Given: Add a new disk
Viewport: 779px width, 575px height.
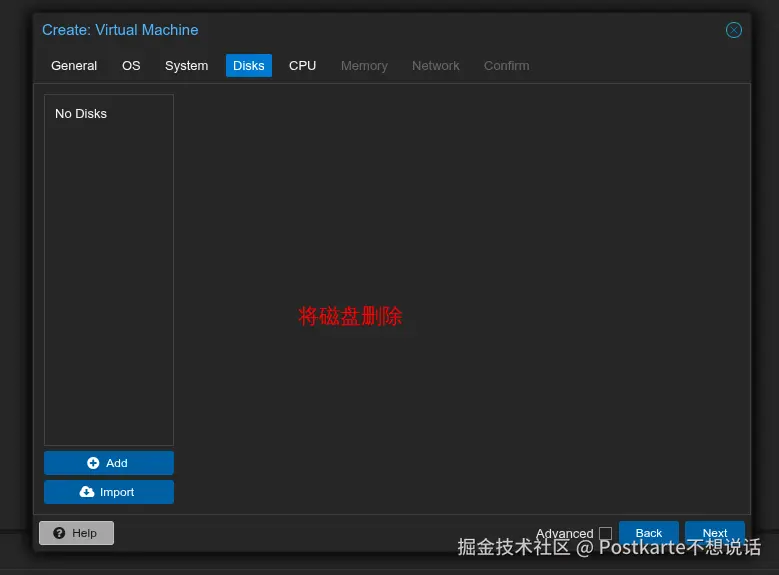Looking at the screenshot, I should (x=109, y=463).
